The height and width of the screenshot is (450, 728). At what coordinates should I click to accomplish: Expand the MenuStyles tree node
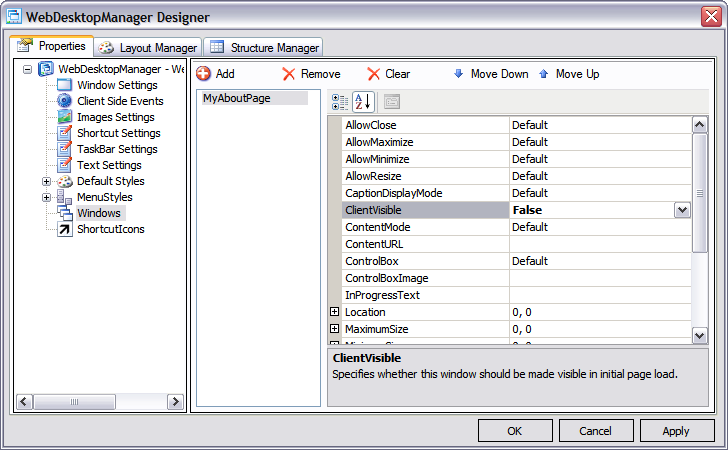46,197
